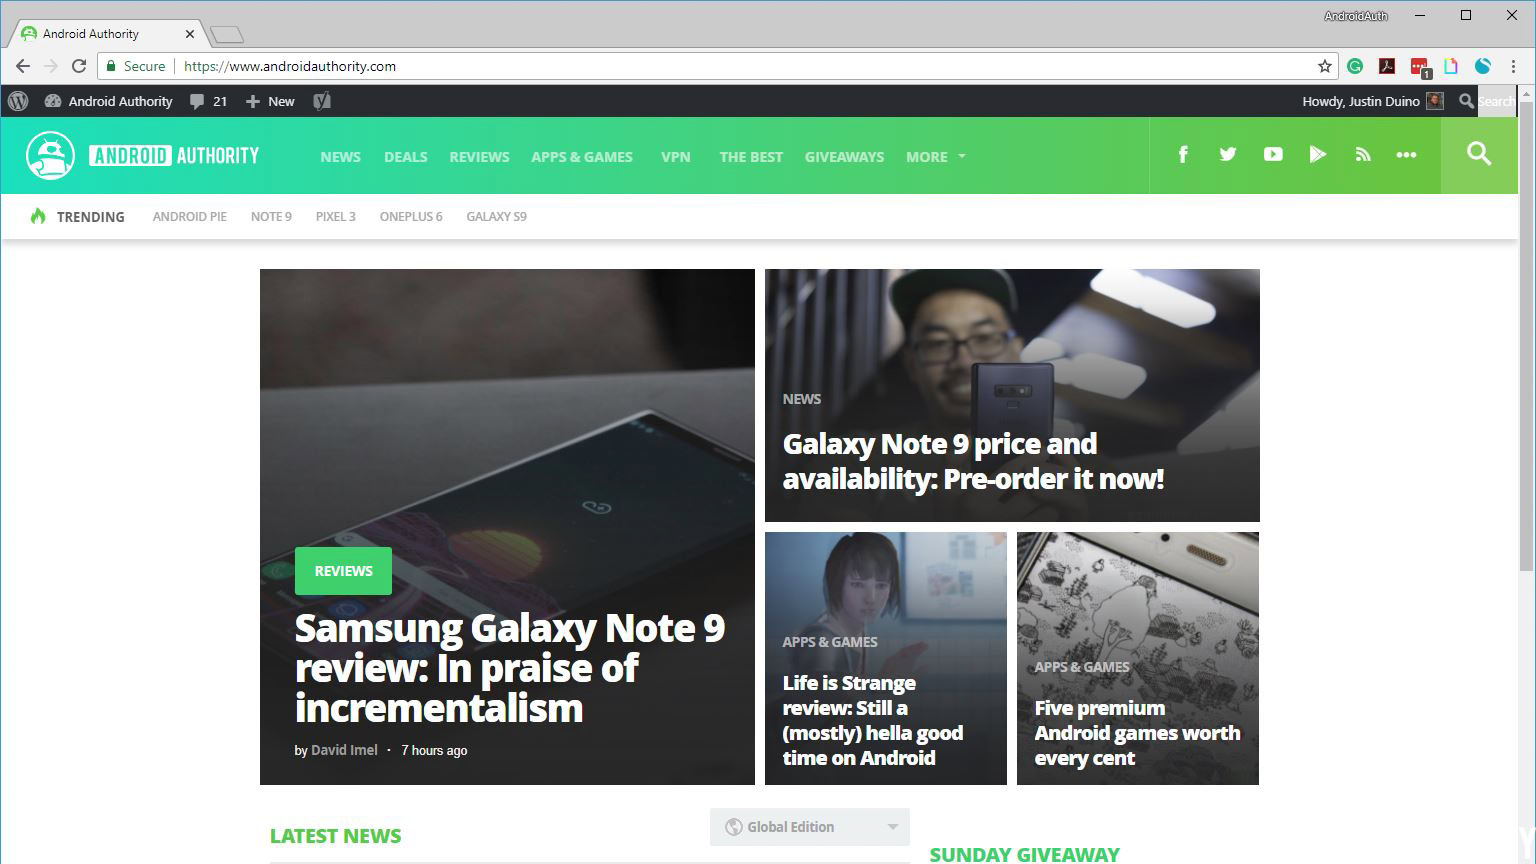The image size is (1536, 864).
Task: Open Five premium Android games article
Action: tap(1137, 733)
